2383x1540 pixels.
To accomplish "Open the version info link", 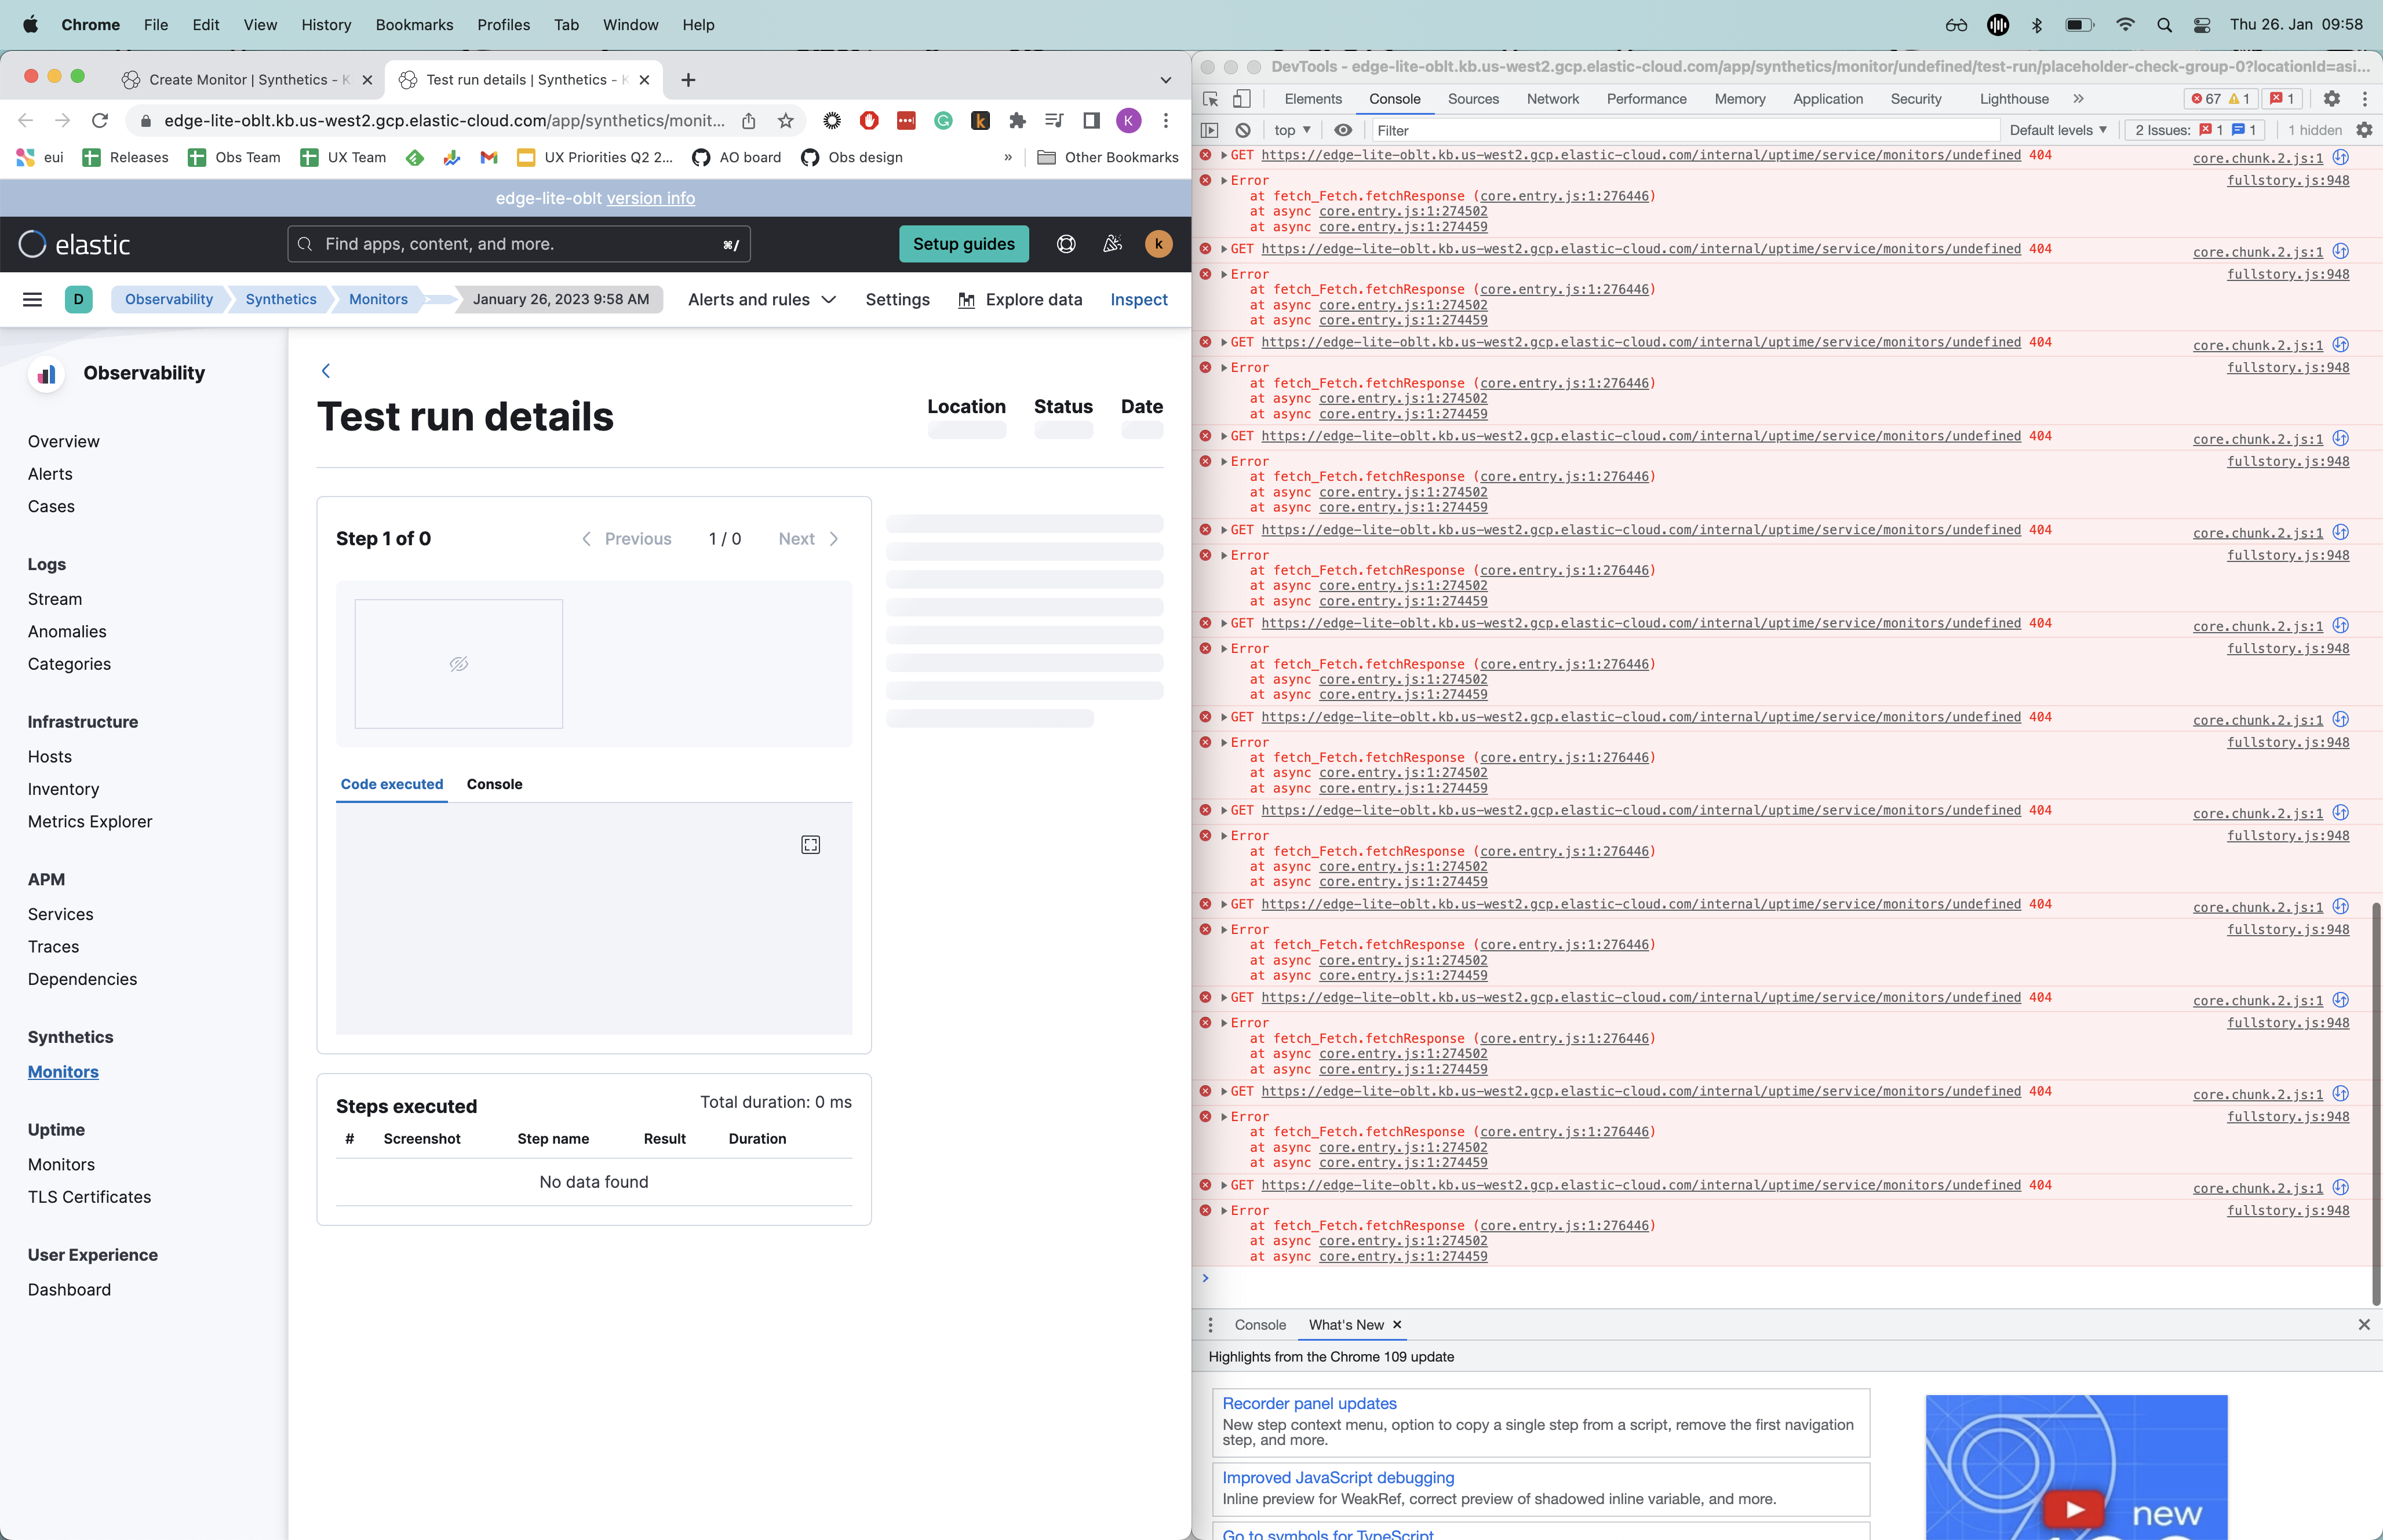I will pyautogui.click(x=651, y=198).
